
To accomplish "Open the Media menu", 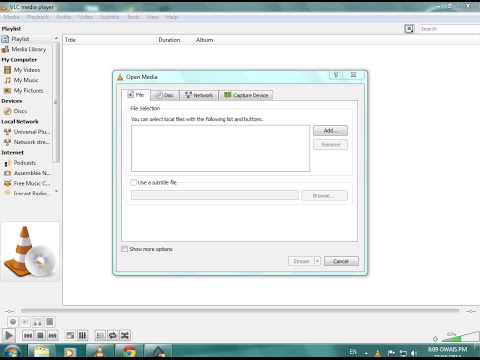I will point(12,17).
